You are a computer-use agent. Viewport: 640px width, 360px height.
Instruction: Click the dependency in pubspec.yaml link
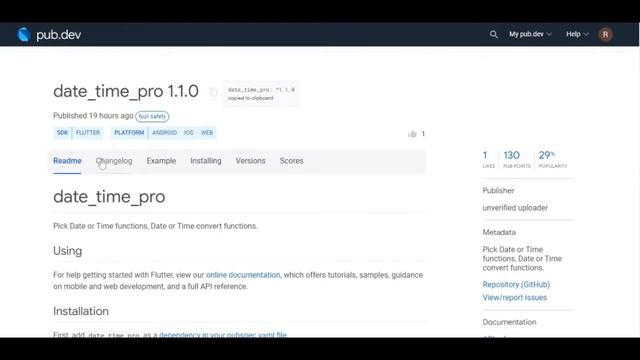point(223,335)
